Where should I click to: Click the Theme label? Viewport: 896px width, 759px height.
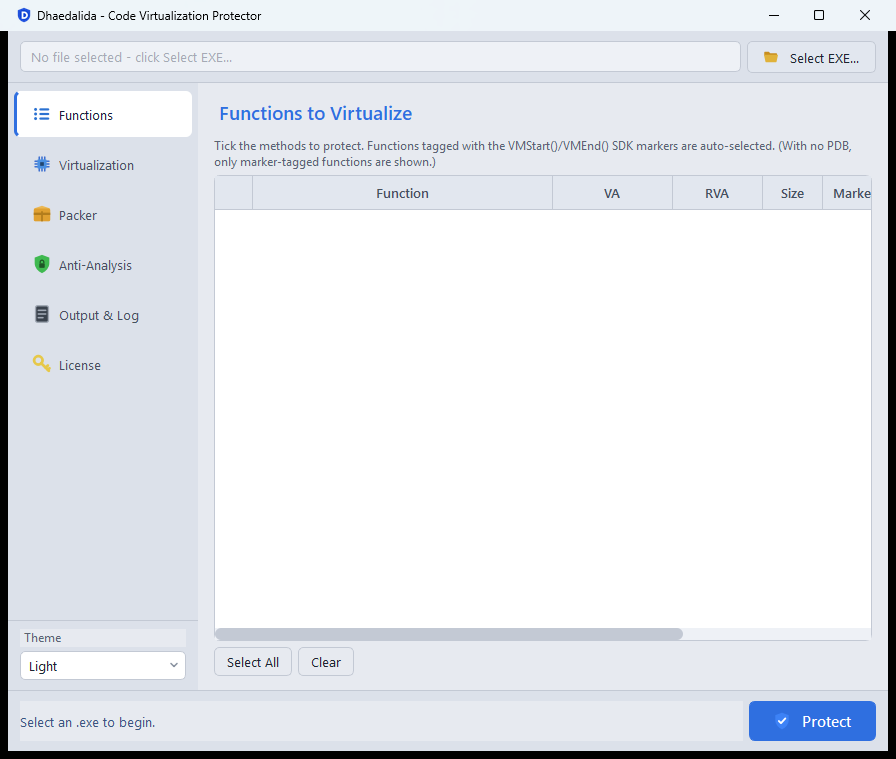point(42,637)
